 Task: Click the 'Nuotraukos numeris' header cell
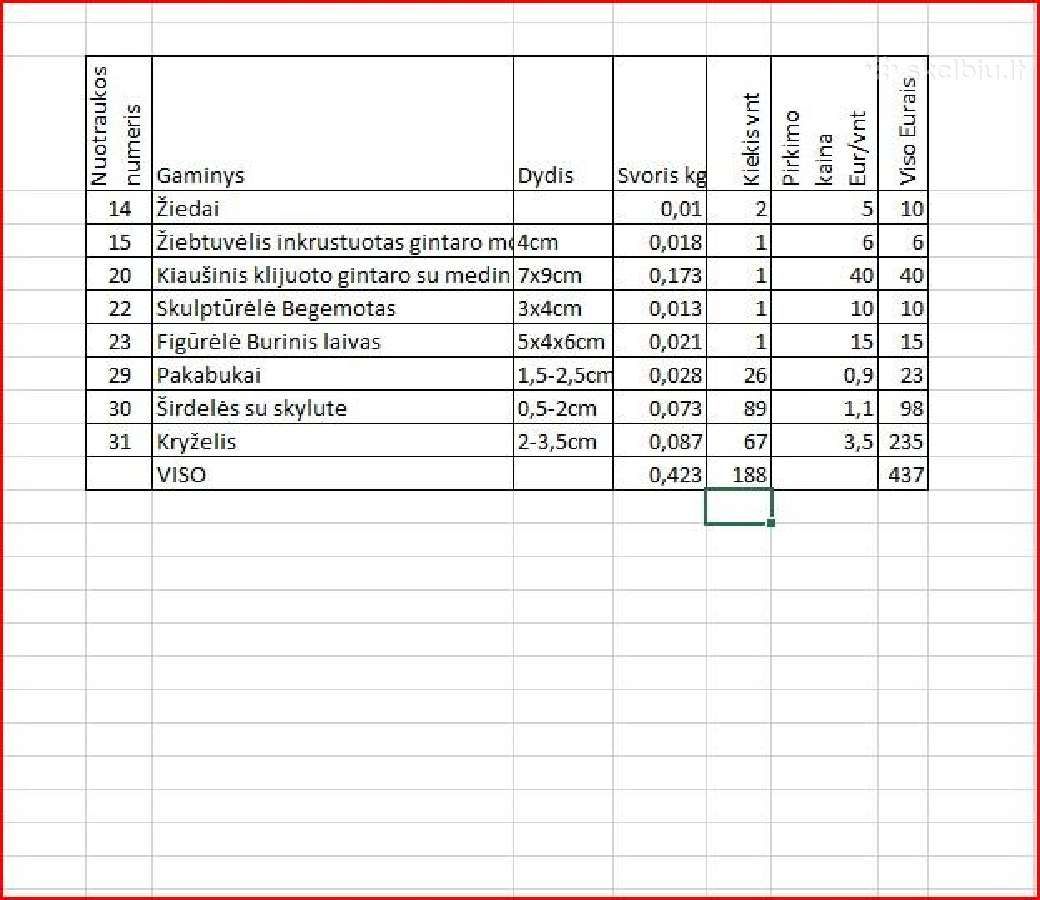tap(119, 124)
